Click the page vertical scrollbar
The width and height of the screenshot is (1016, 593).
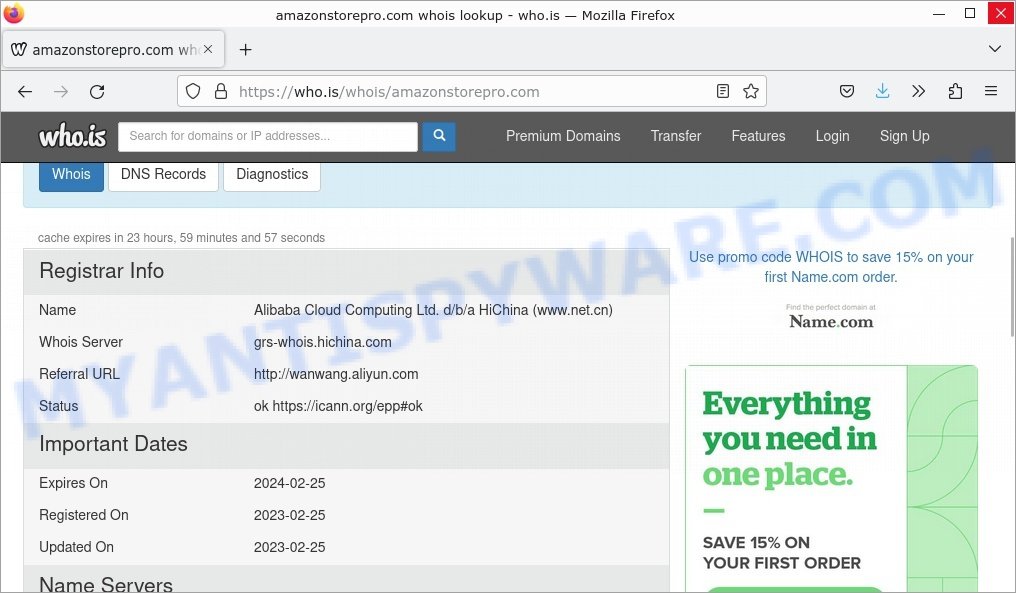1012,287
